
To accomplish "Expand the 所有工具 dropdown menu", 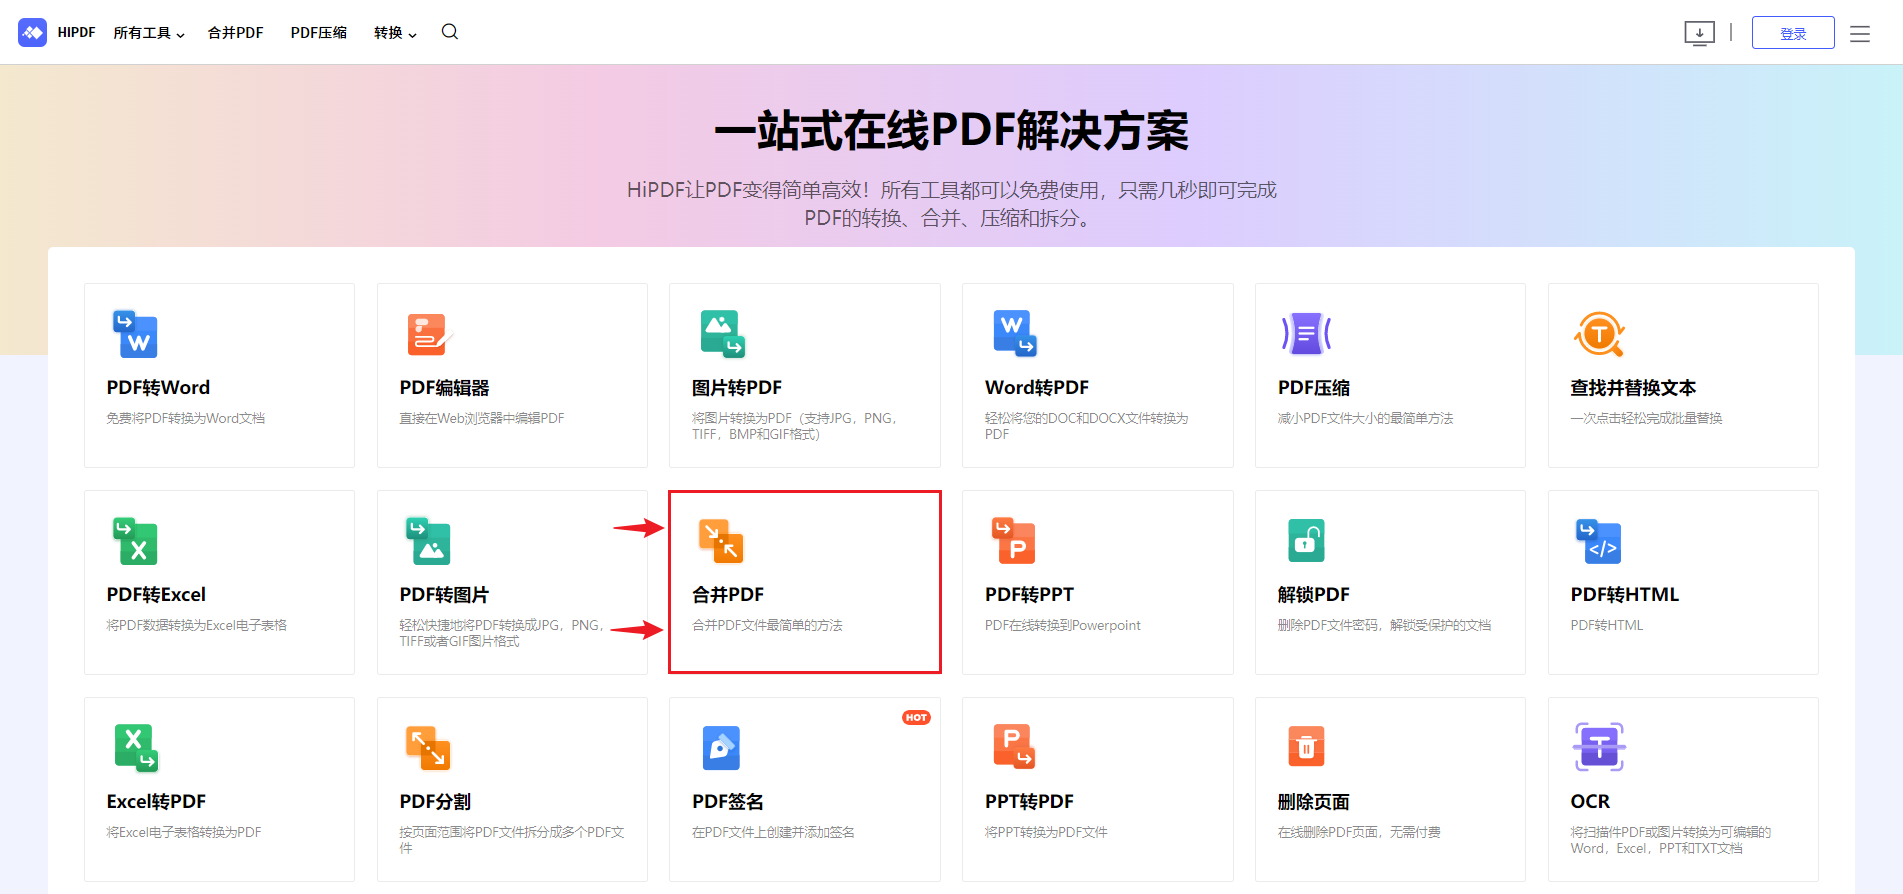I will (x=149, y=33).
